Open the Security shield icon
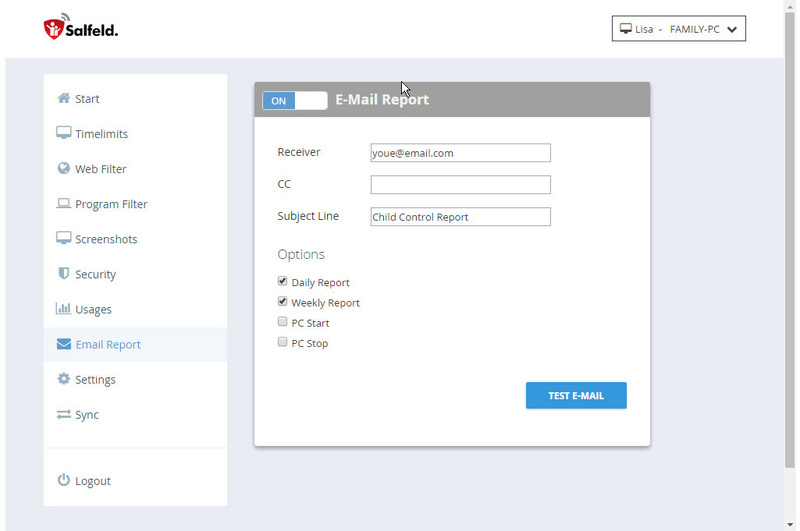Viewport: 800px width, 531px height. (64, 273)
